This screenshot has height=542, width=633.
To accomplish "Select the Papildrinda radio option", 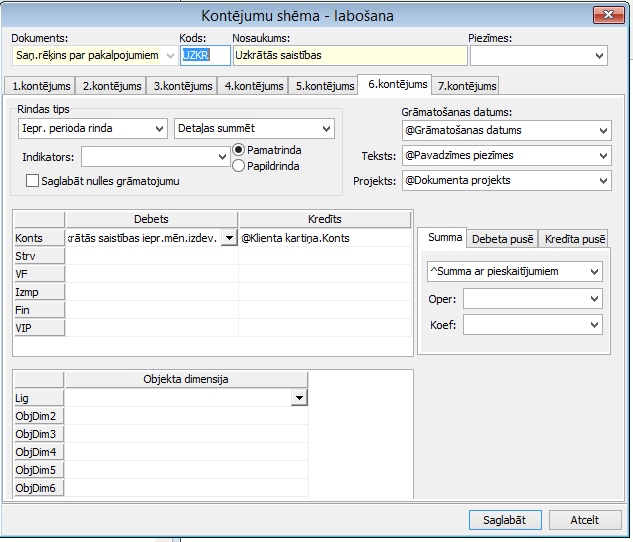I will click(x=239, y=166).
